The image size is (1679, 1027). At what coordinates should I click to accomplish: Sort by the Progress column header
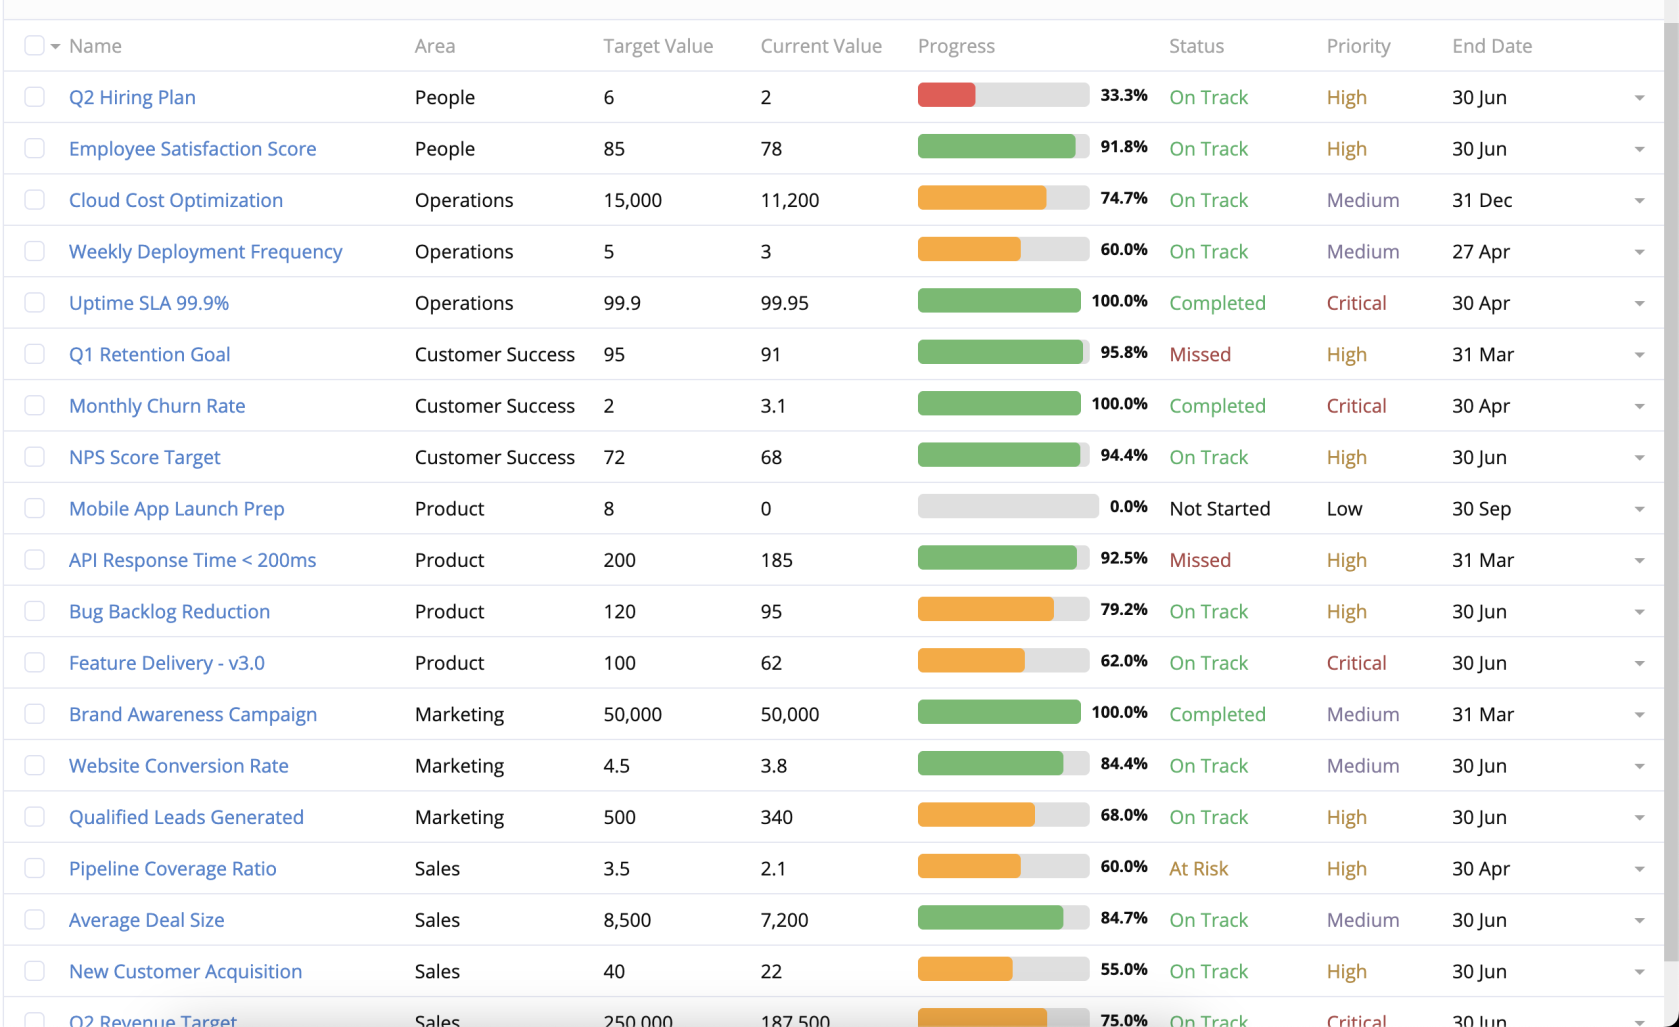point(956,46)
